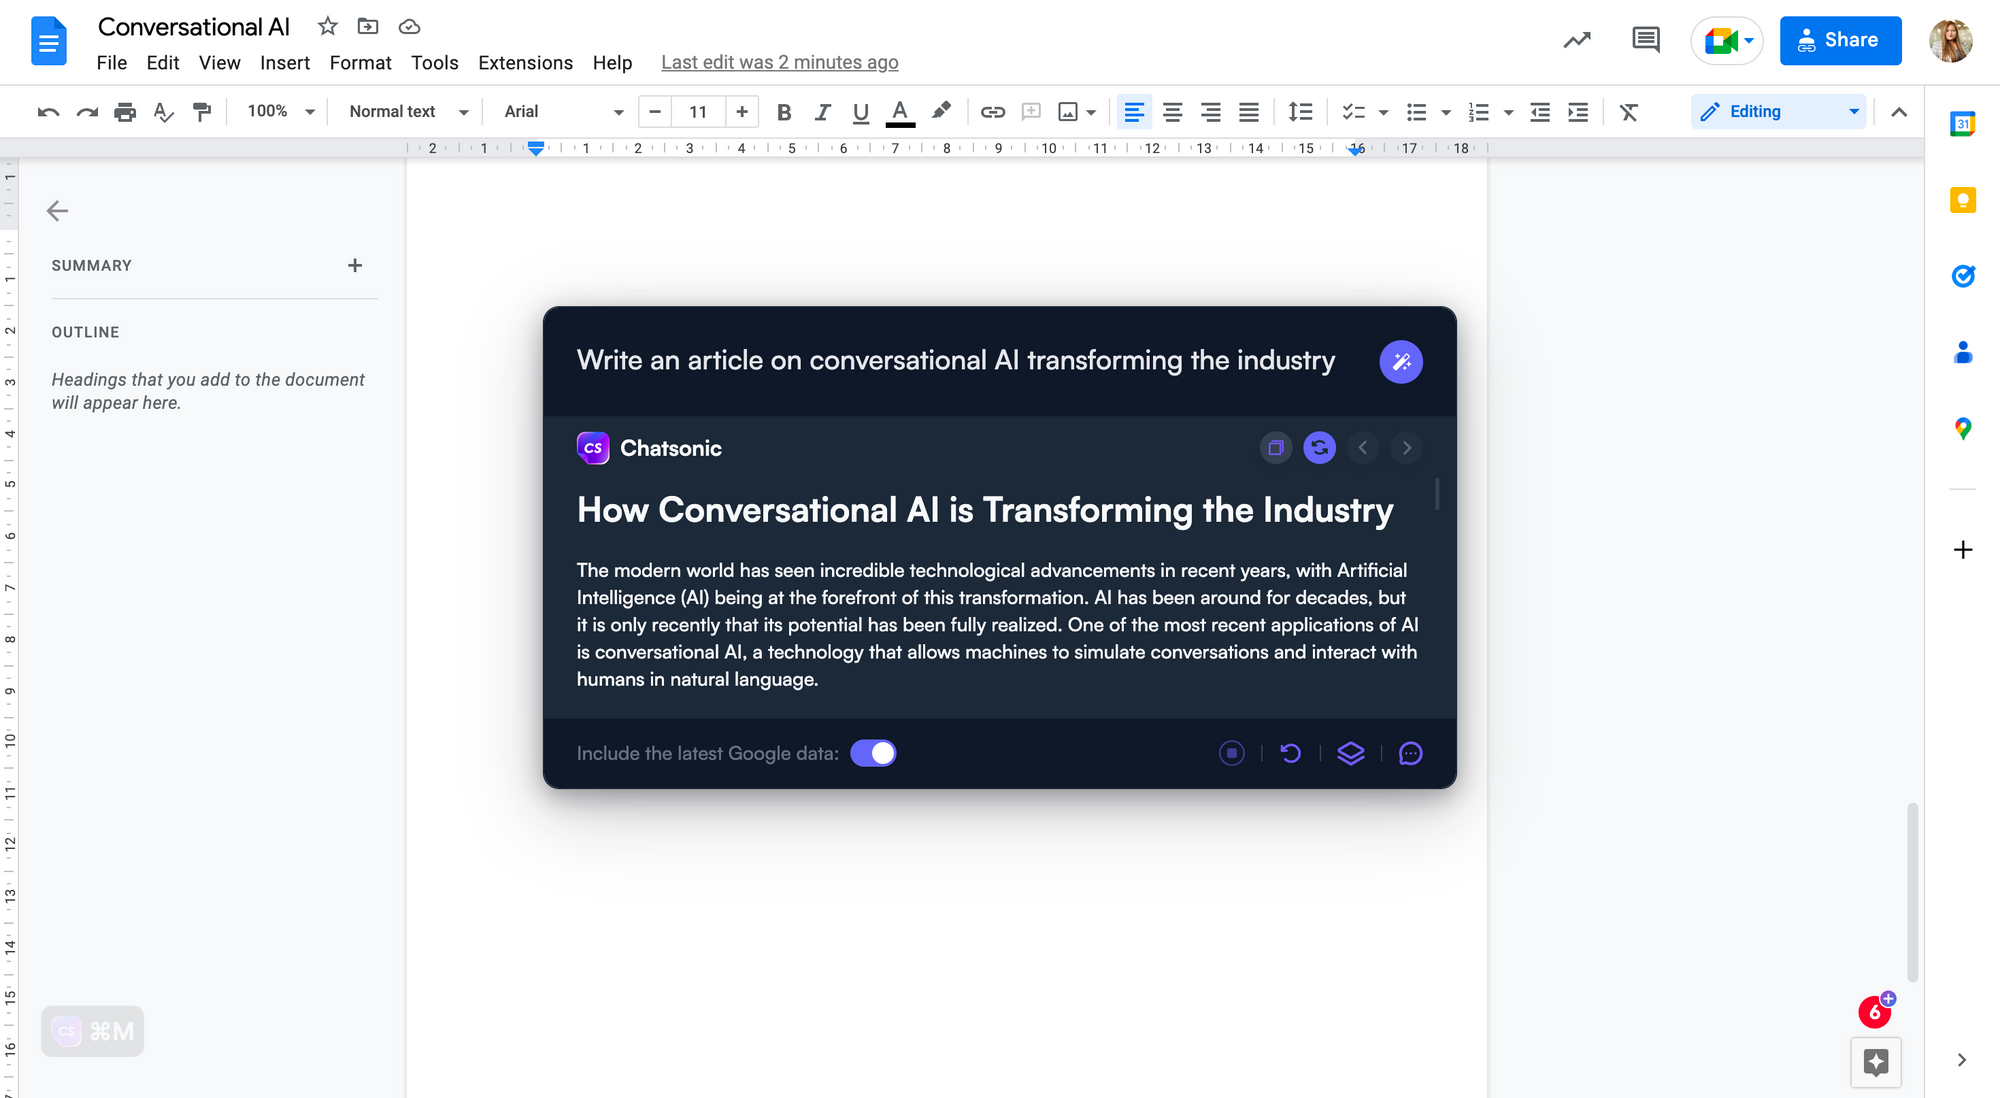2000x1098 pixels.
Task: Regenerate the Chatsonic response
Action: pos(1320,448)
